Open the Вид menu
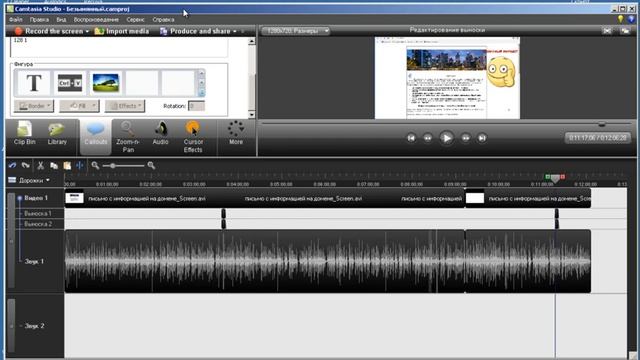 click(61, 20)
